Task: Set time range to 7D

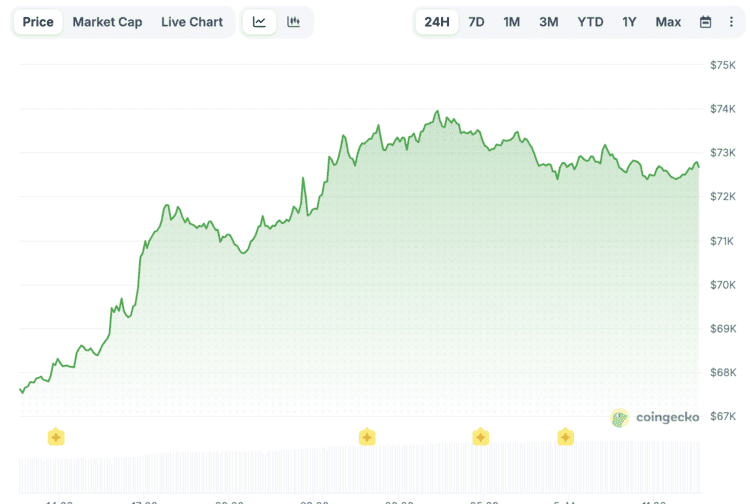Action: point(477,22)
